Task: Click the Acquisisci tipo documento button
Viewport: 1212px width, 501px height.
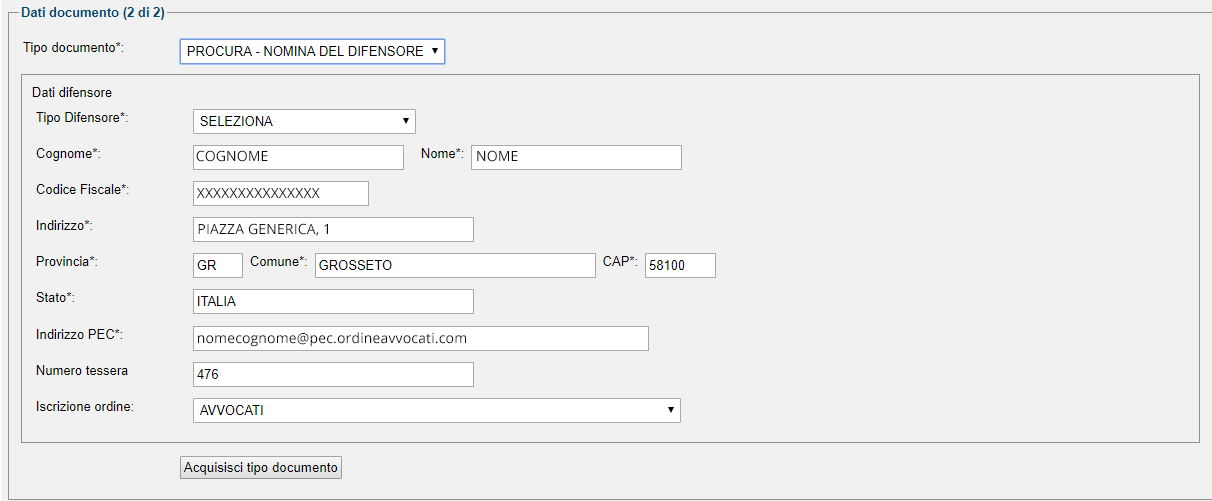Action: tap(261, 467)
